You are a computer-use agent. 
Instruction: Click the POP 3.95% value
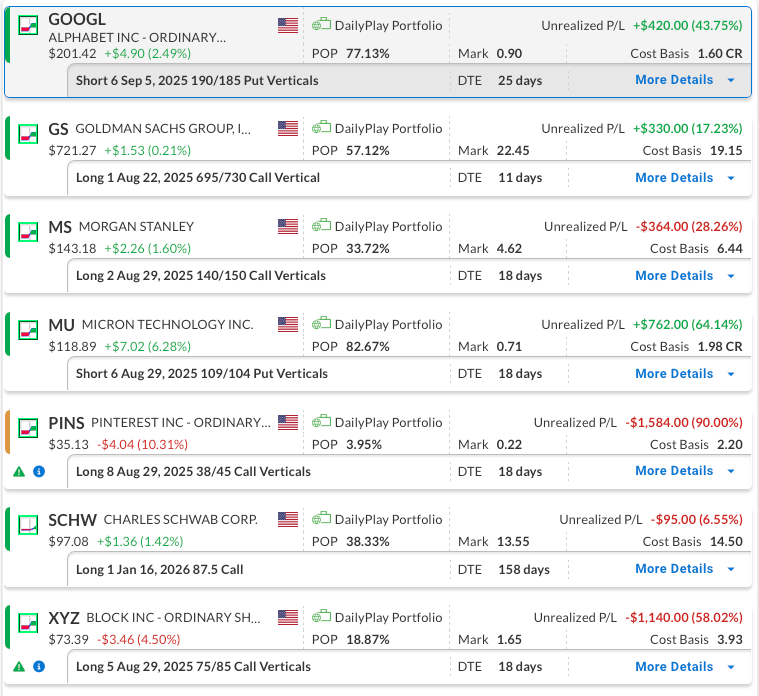(364, 444)
